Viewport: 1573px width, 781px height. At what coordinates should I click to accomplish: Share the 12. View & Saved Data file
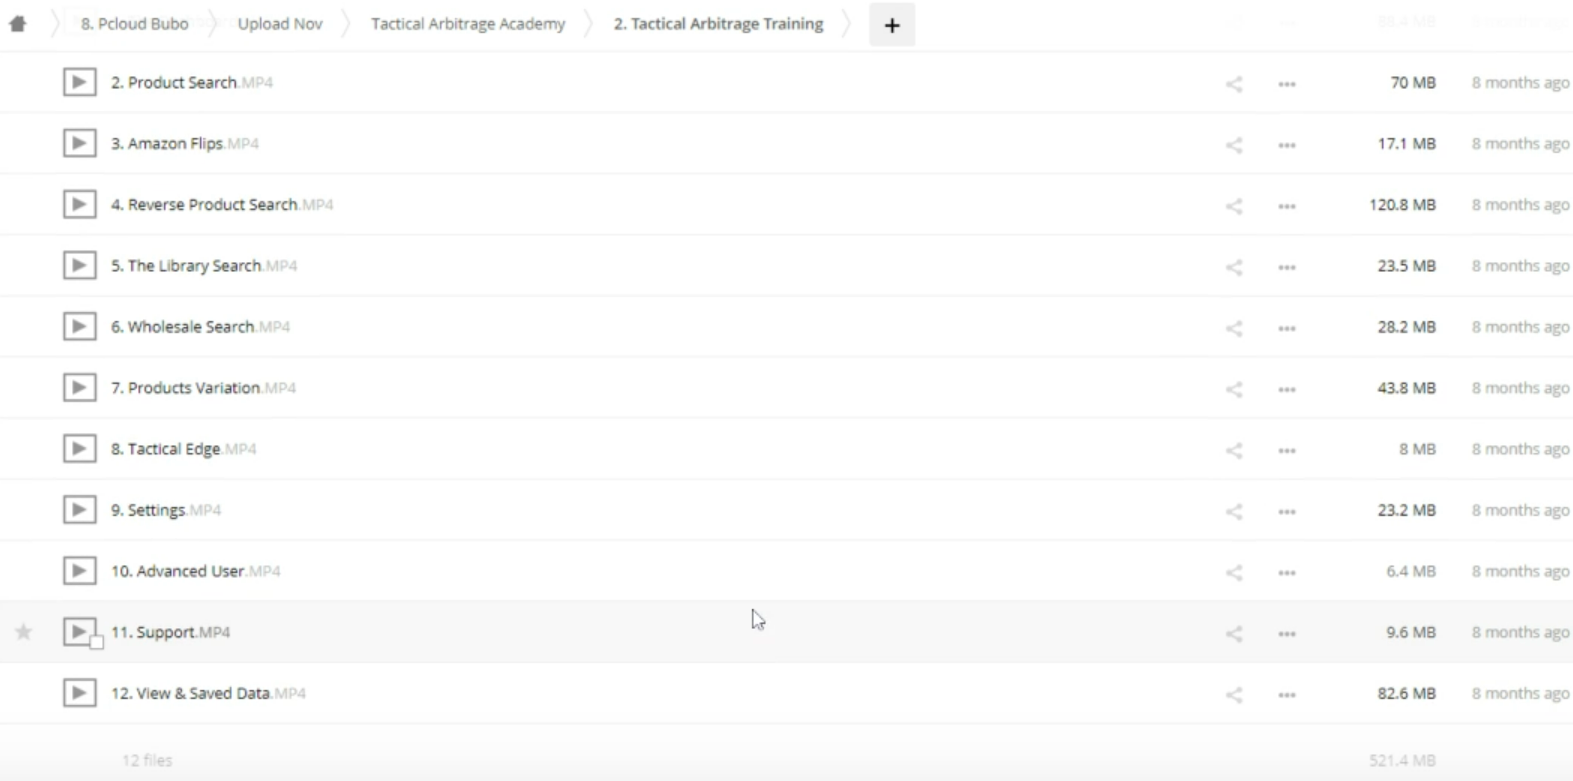point(1234,694)
